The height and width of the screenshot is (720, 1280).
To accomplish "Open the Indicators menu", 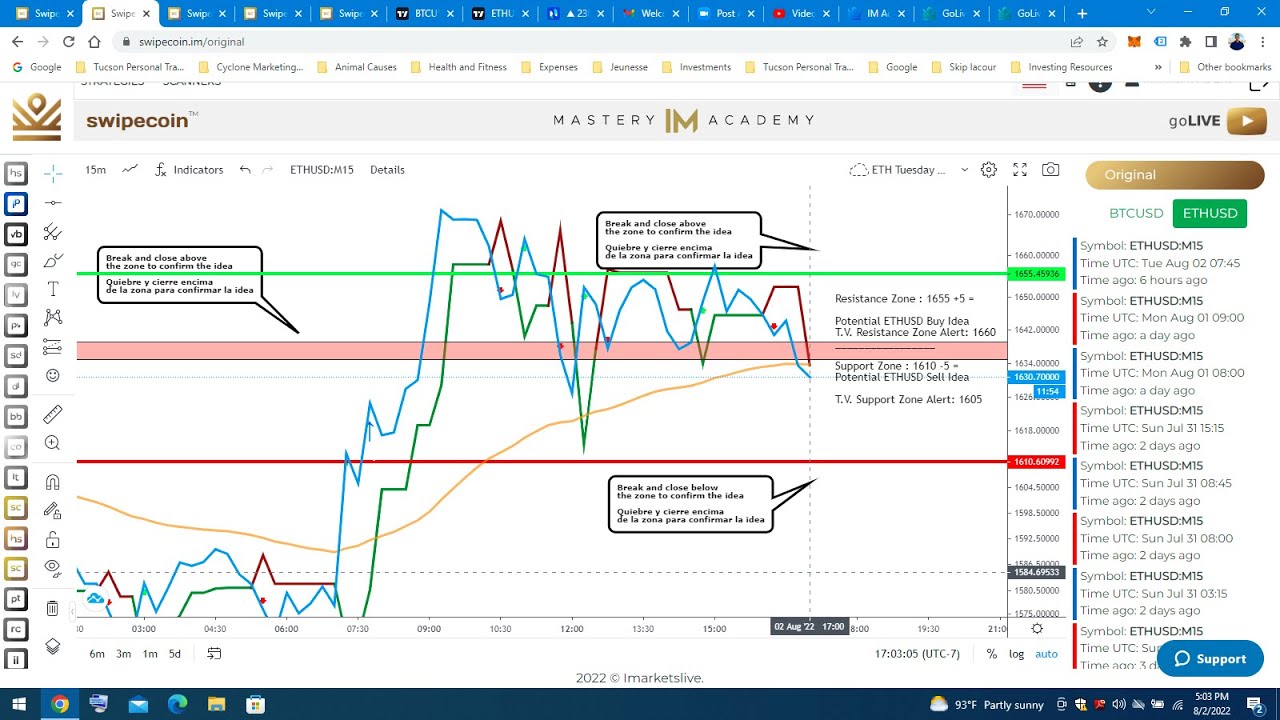I will click(x=188, y=170).
